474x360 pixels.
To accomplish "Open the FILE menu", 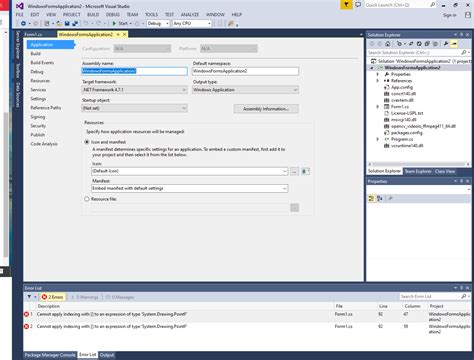I will pyautogui.click(x=20, y=15).
